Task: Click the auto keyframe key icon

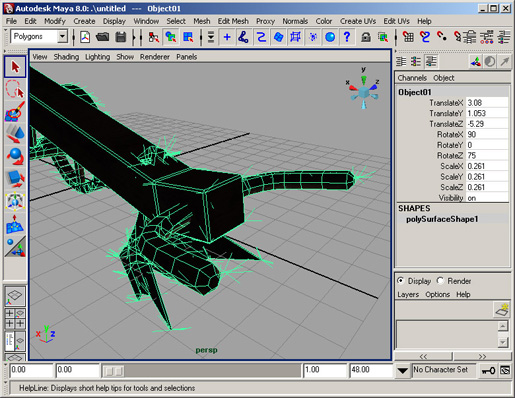Action: point(488,370)
